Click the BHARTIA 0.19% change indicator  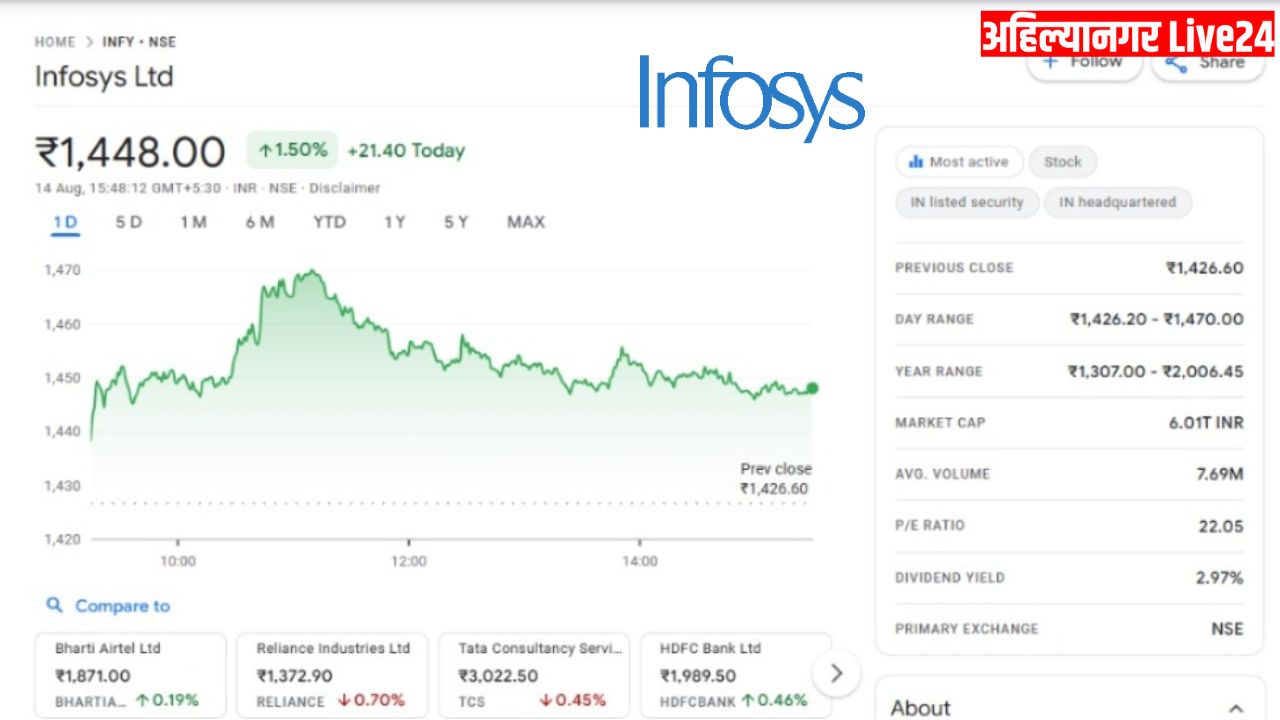[x=166, y=700]
